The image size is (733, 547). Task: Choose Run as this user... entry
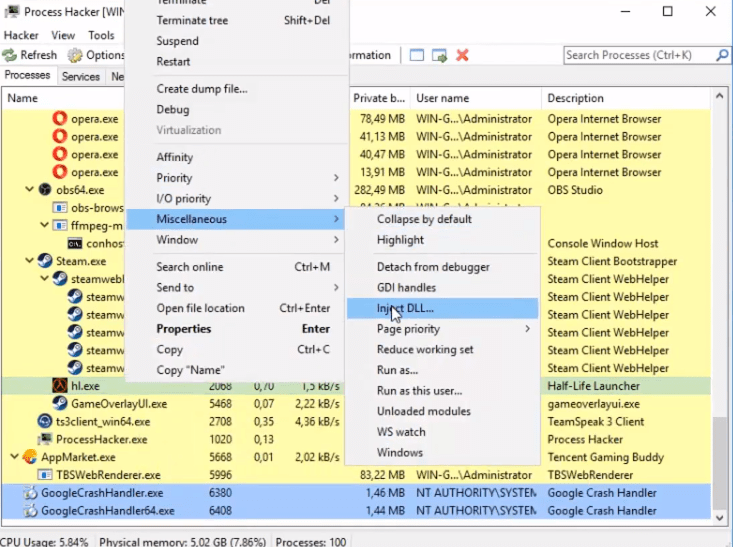tap(442, 390)
